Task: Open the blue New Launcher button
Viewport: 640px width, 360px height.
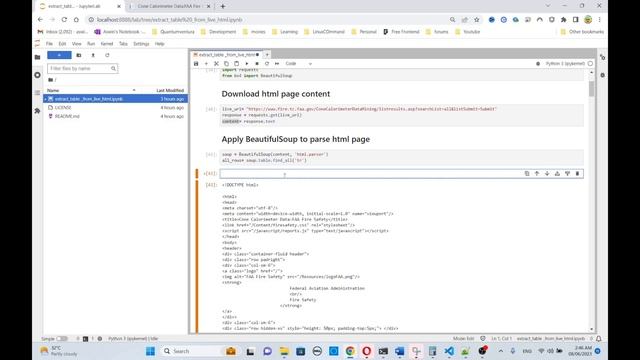Action: click(59, 55)
